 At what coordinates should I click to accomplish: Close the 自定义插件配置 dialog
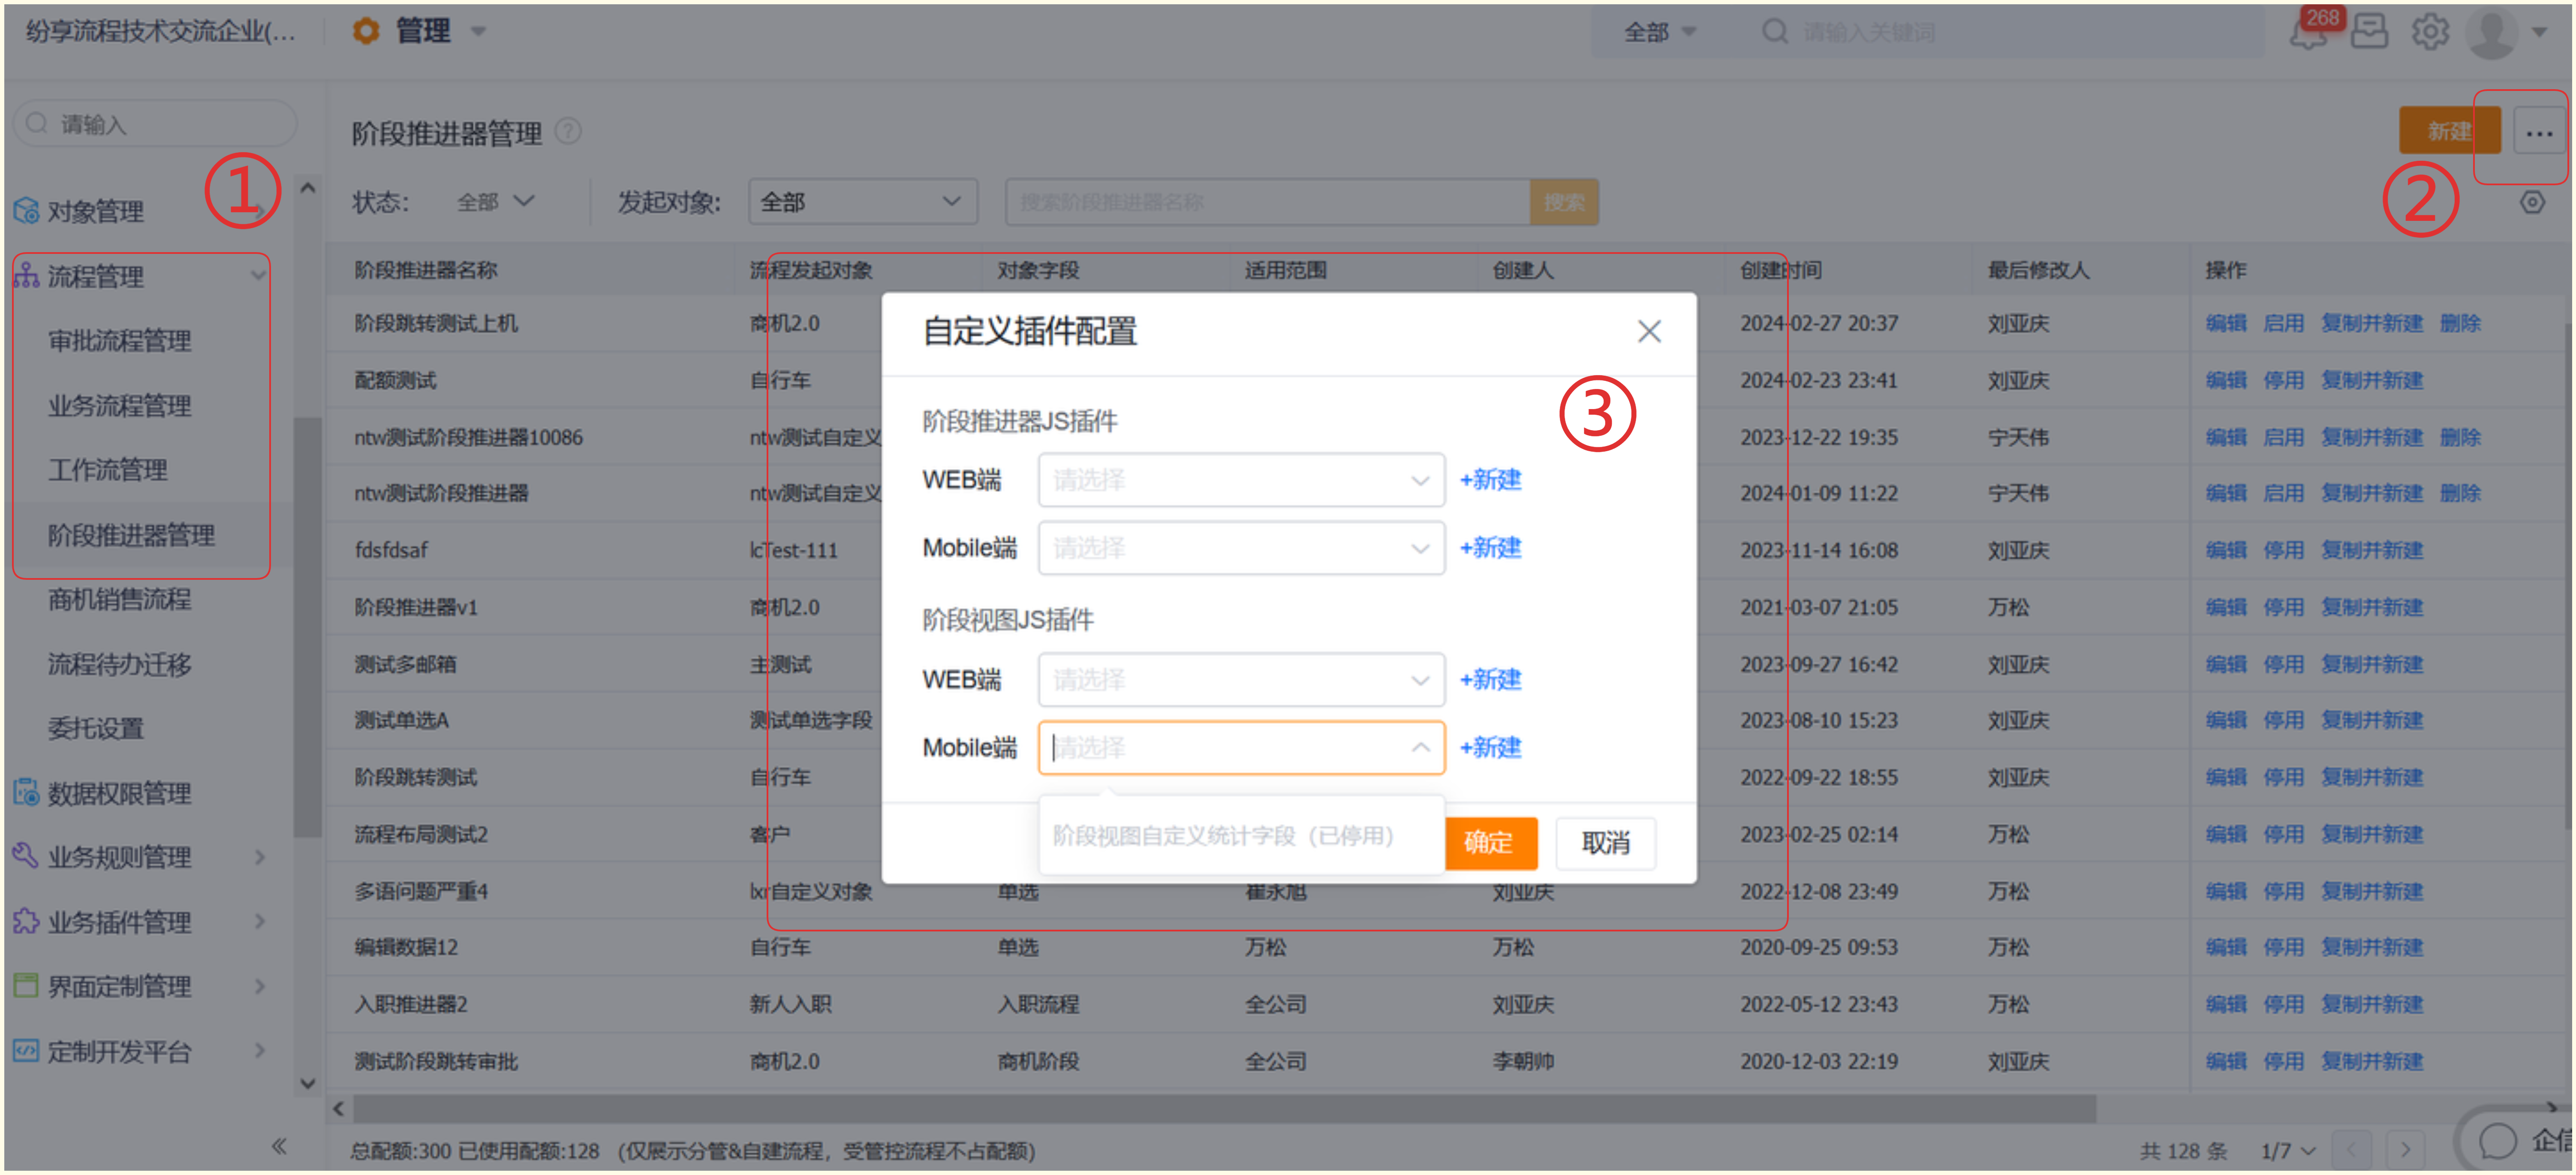coord(1649,331)
